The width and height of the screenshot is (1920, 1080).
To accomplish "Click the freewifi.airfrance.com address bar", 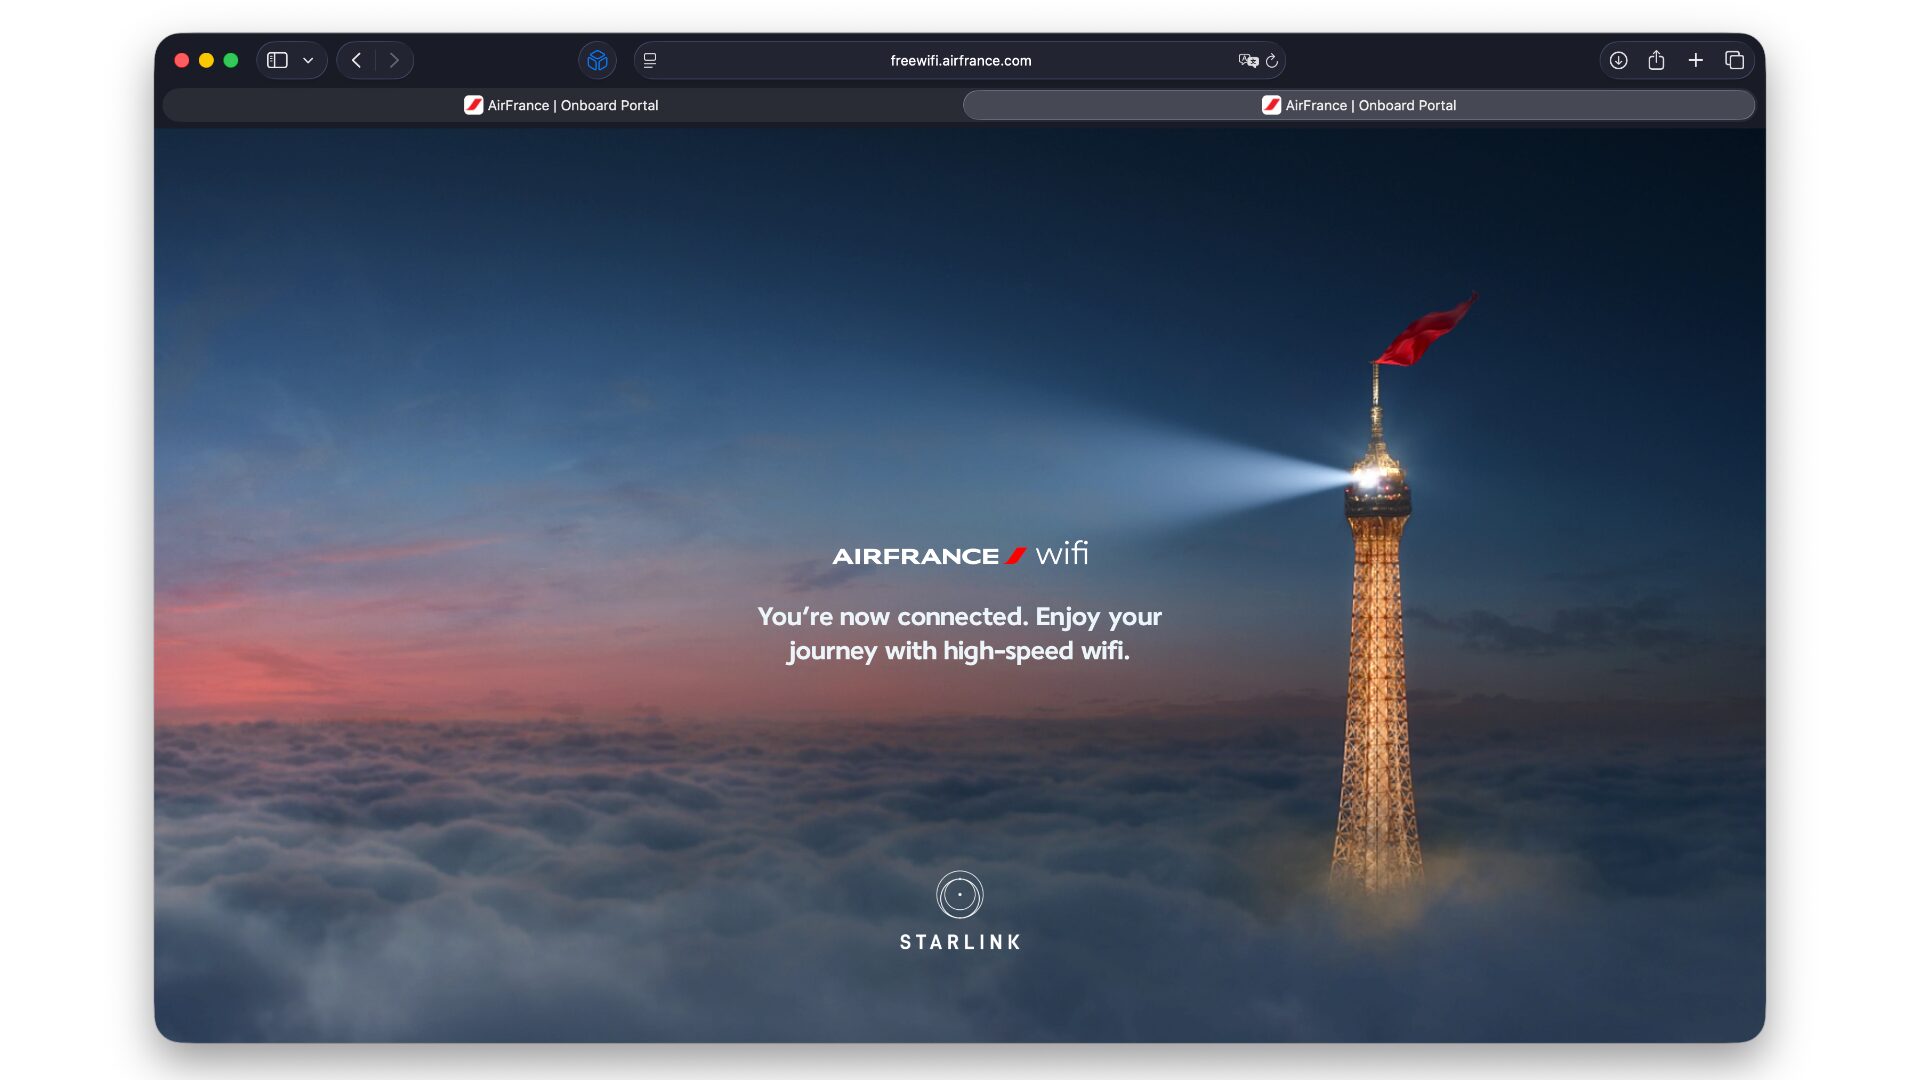I will pos(960,60).
